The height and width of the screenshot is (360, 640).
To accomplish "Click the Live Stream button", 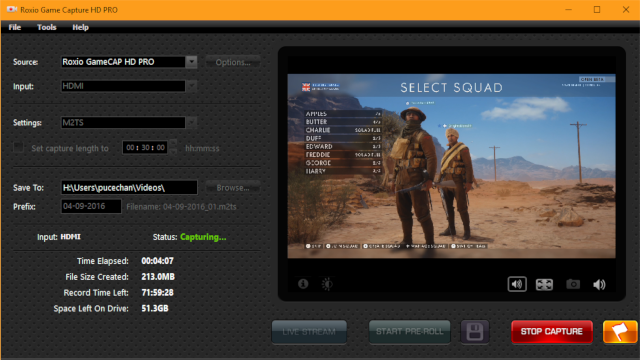I will (309, 331).
